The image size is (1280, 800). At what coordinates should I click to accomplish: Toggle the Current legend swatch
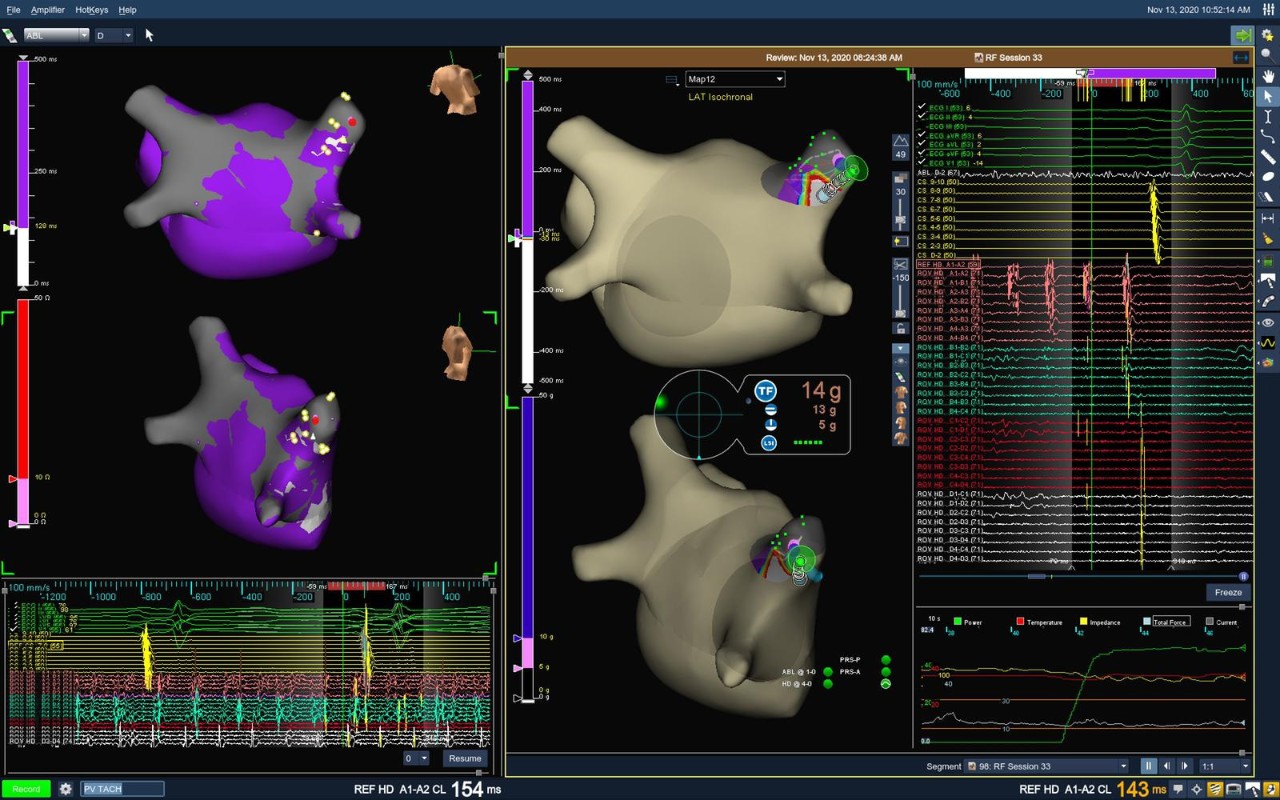pyautogui.click(x=1209, y=622)
